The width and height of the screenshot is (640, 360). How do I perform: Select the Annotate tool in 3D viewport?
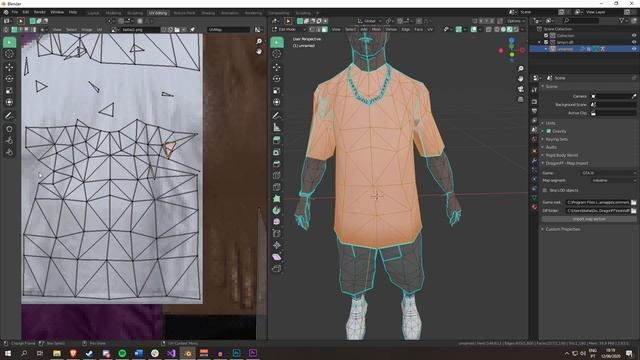(x=277, y=116)
